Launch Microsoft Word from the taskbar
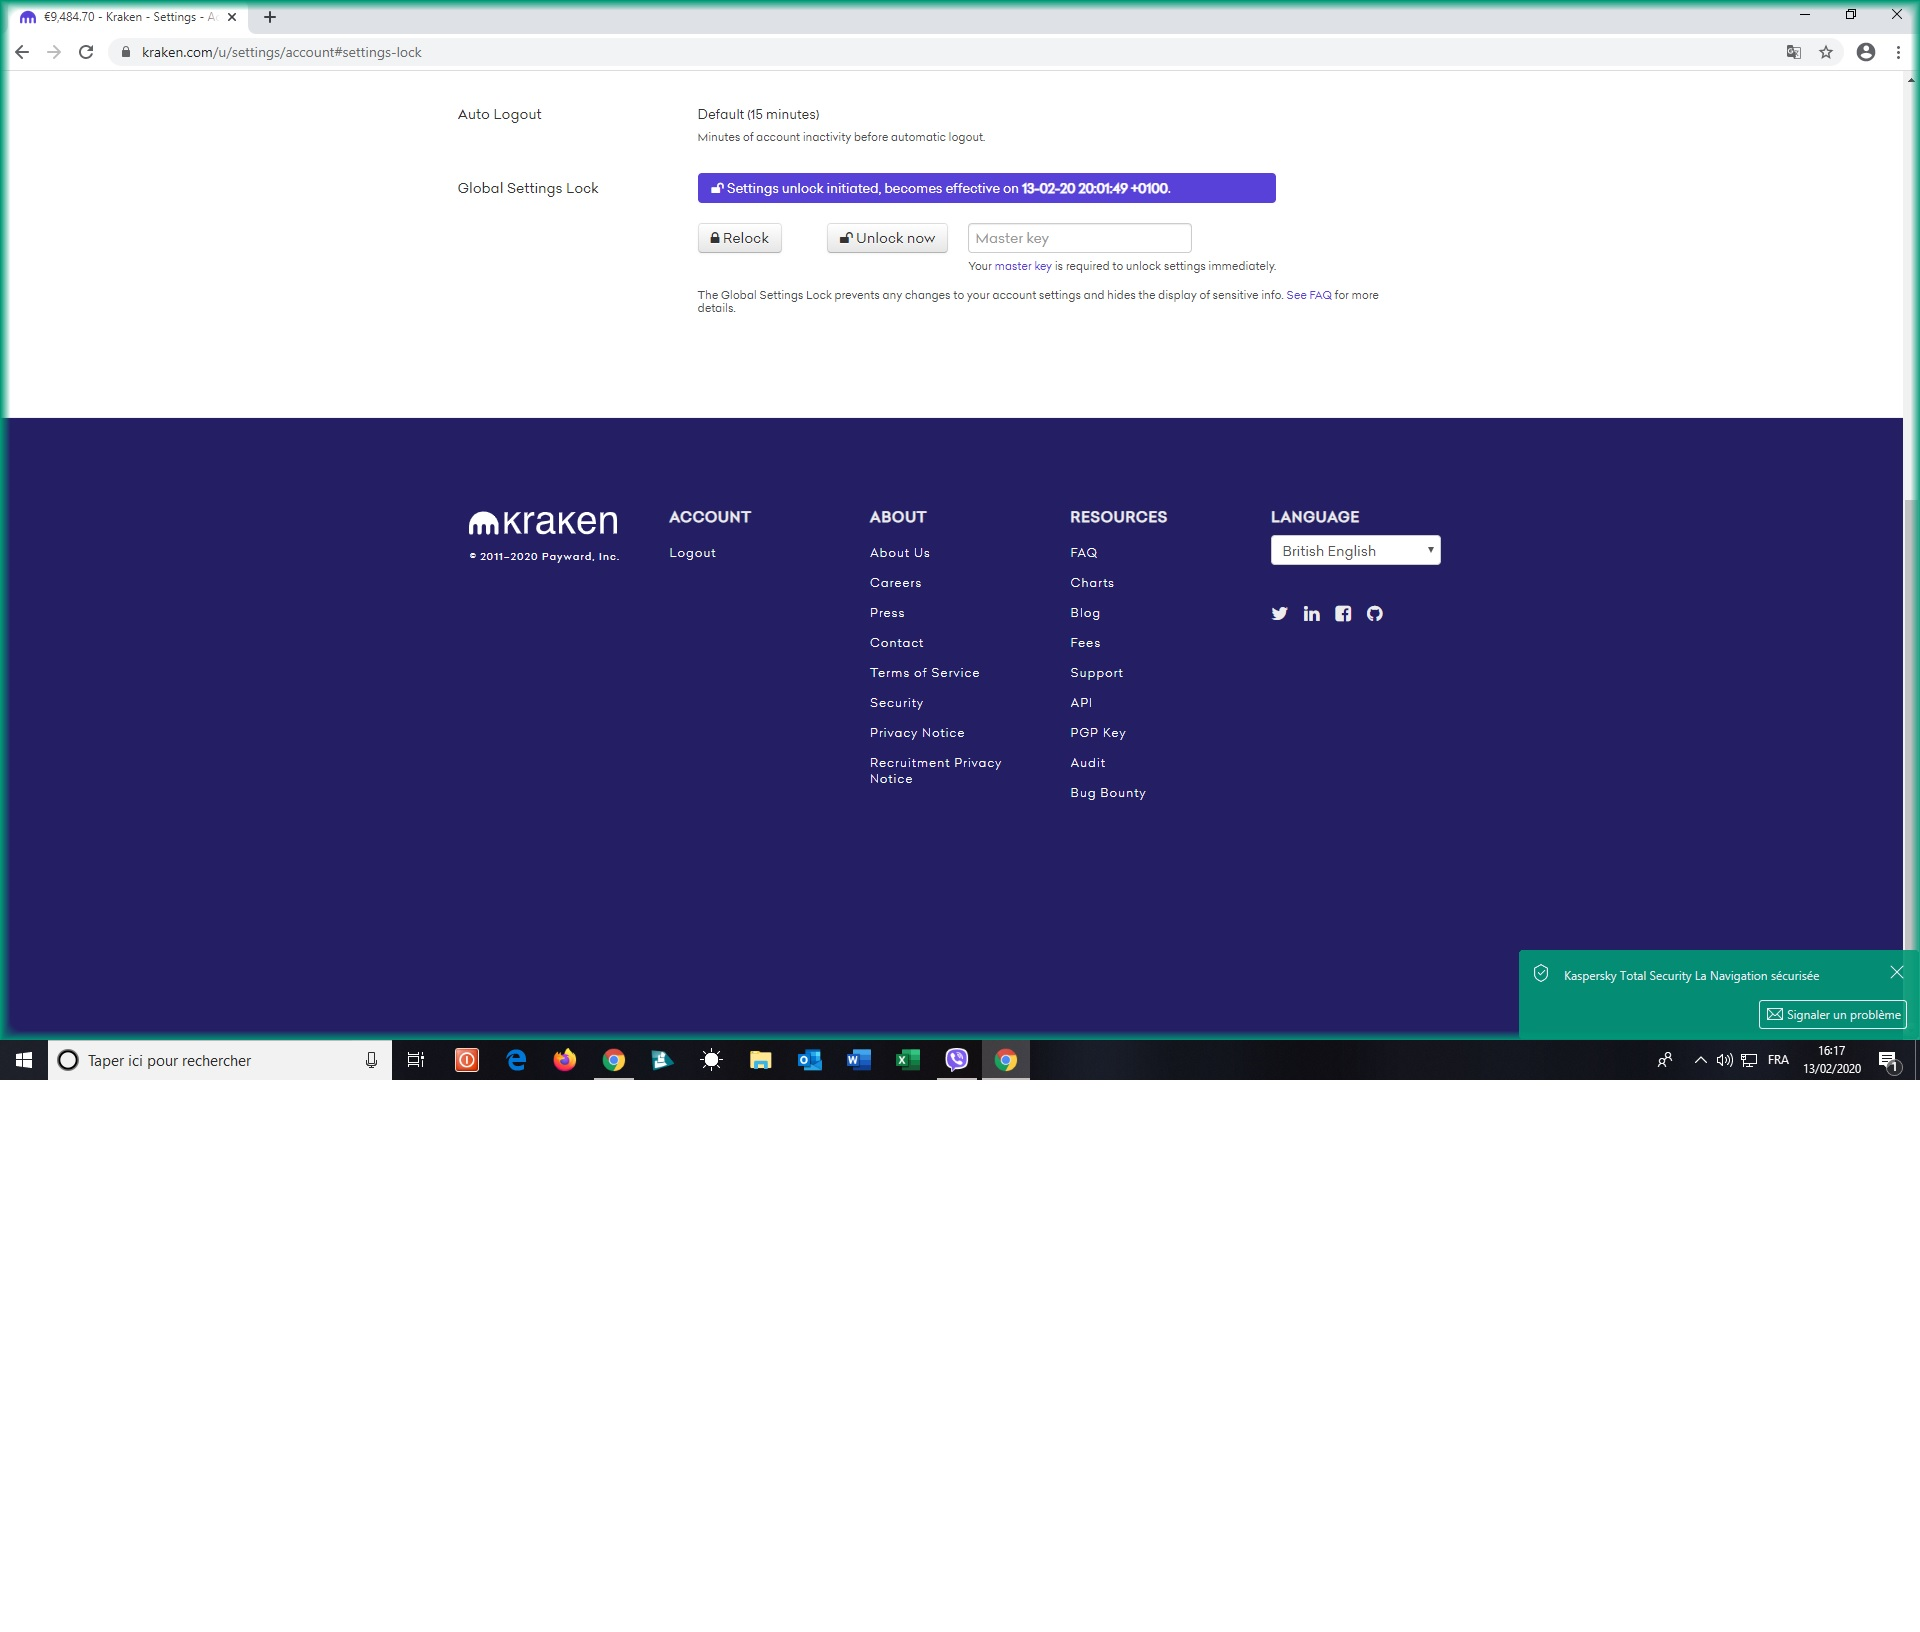This screenshot has width=1920, height=1632. pyautogui.click(x=858, y=1060)
